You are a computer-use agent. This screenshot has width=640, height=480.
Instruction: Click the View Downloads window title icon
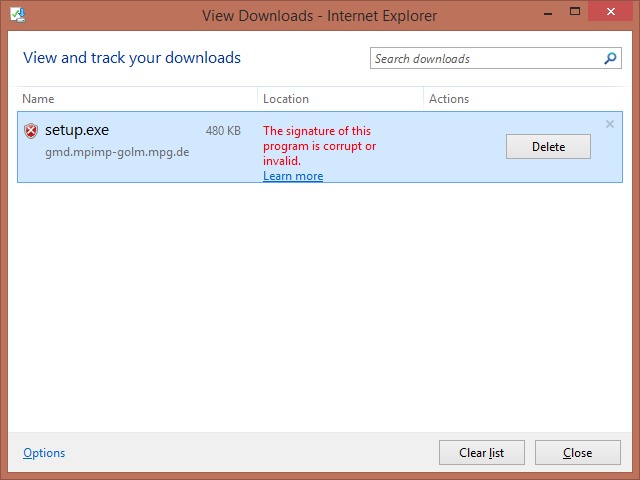coord(18,15)
